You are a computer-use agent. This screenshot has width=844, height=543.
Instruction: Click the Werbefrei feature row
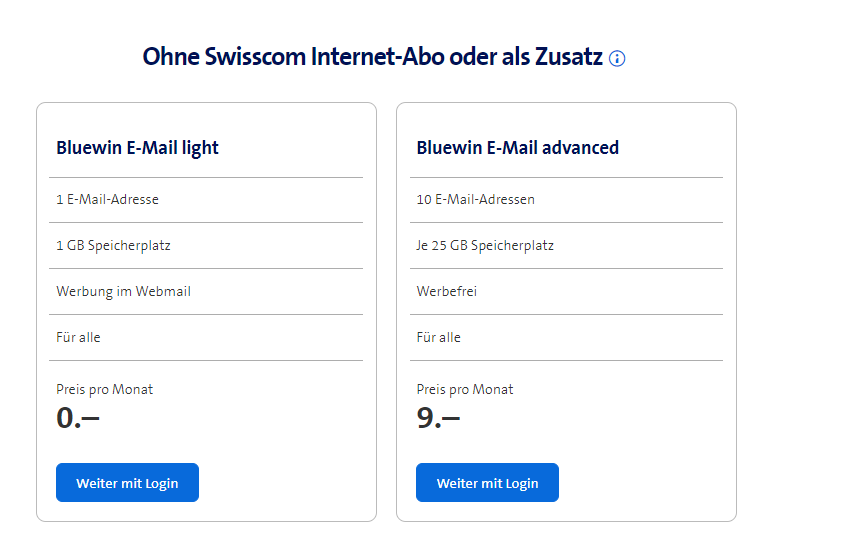(446, 291)
